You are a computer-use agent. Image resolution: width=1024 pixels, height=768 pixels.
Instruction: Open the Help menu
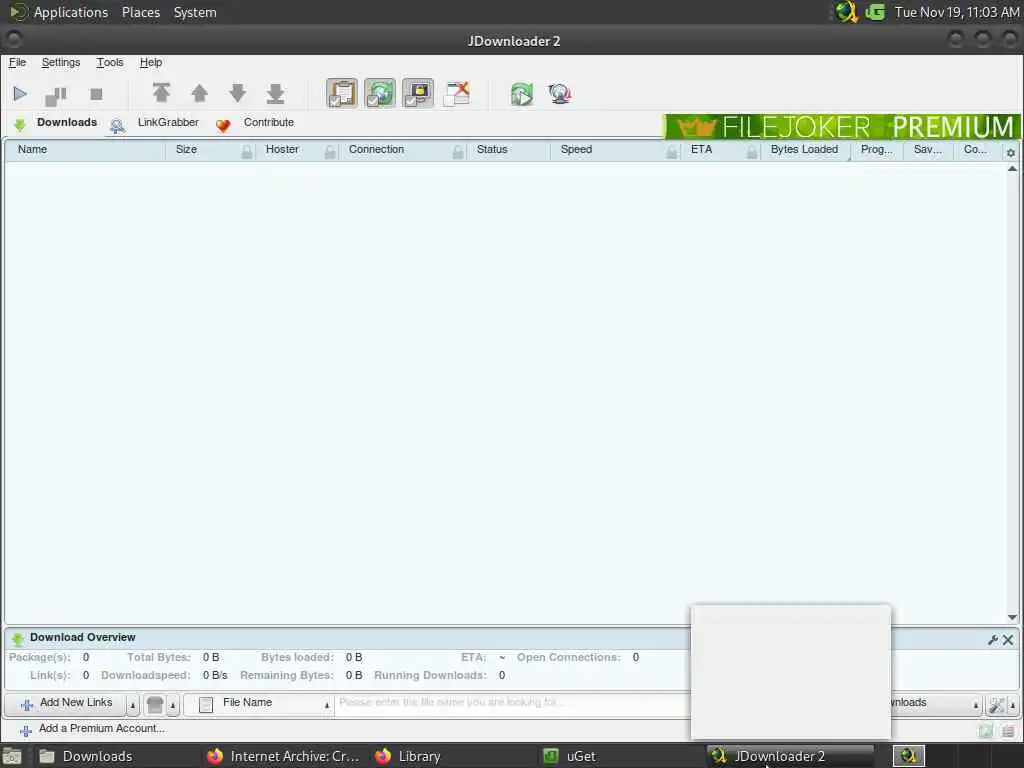(x=151, y=63)
